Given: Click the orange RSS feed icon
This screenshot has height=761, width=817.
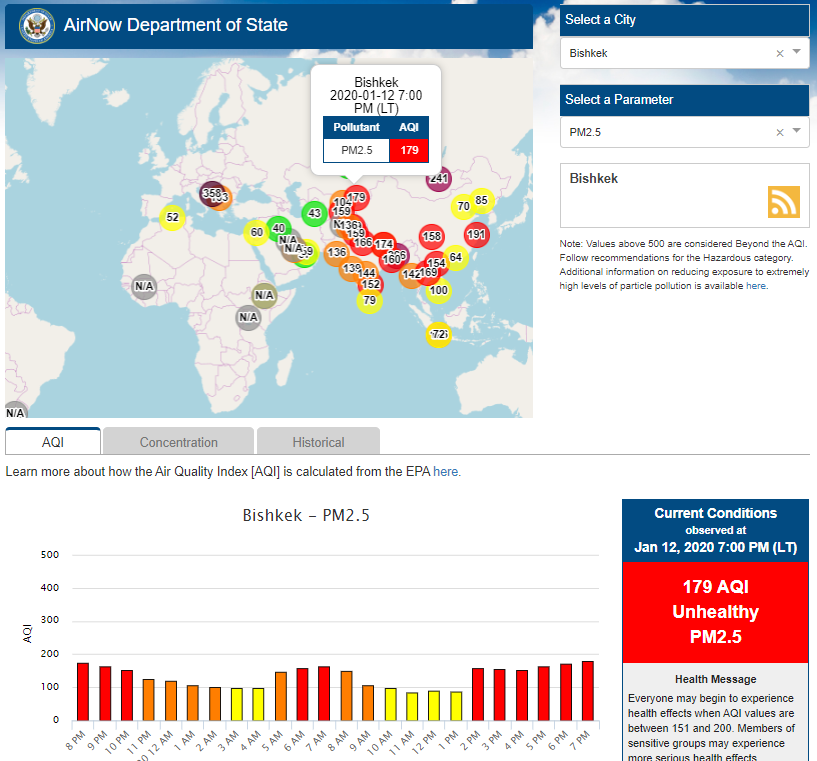Looking at the screenshot, I should point(783,201).
